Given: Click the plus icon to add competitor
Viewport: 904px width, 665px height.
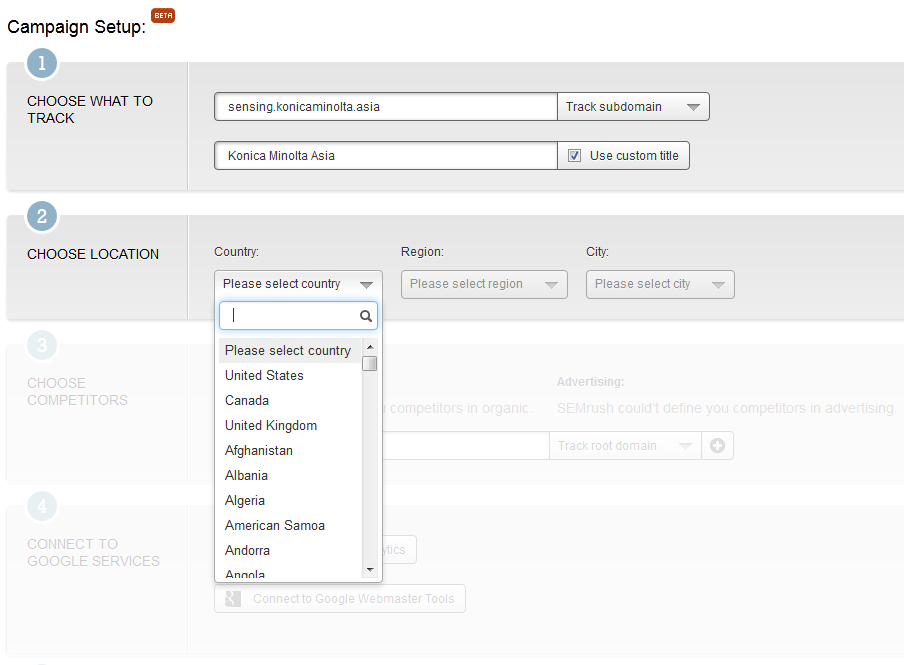Looking at the screenshot, I should (x=717, y=445).
